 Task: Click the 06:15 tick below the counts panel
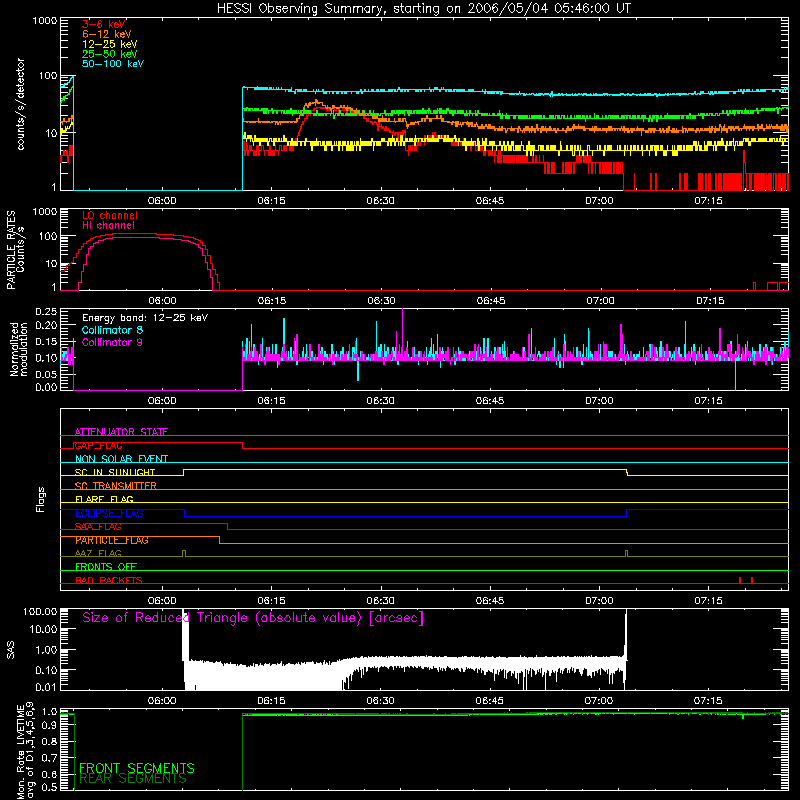point(271,201)
